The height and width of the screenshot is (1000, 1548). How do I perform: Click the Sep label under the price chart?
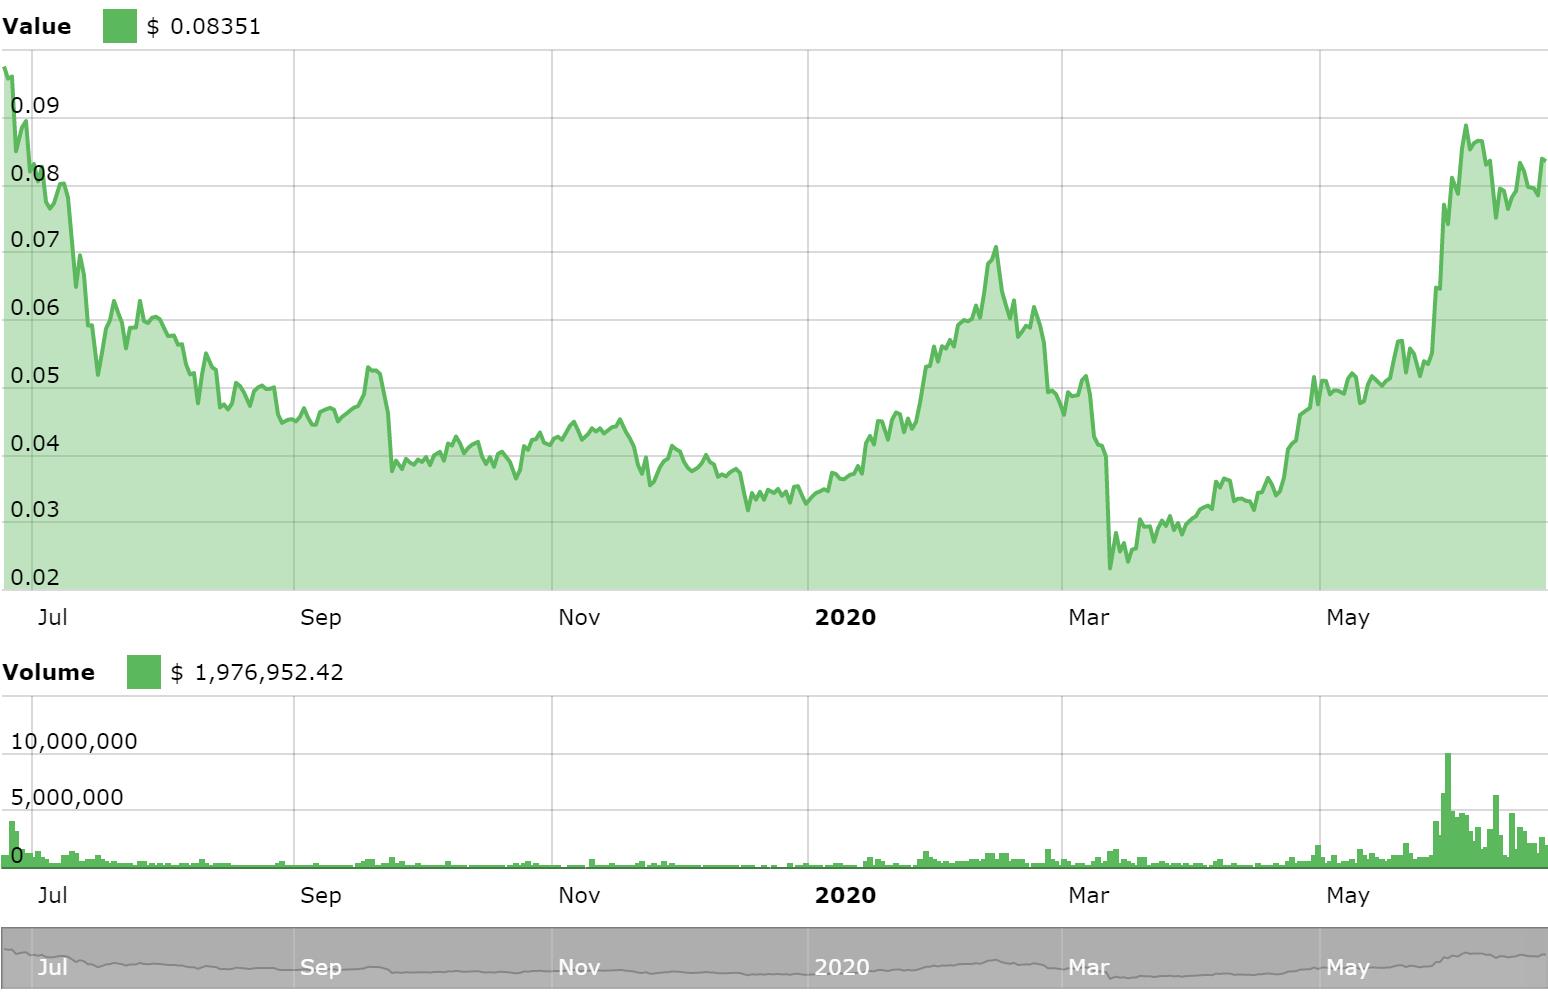click(x=321, y=617)
